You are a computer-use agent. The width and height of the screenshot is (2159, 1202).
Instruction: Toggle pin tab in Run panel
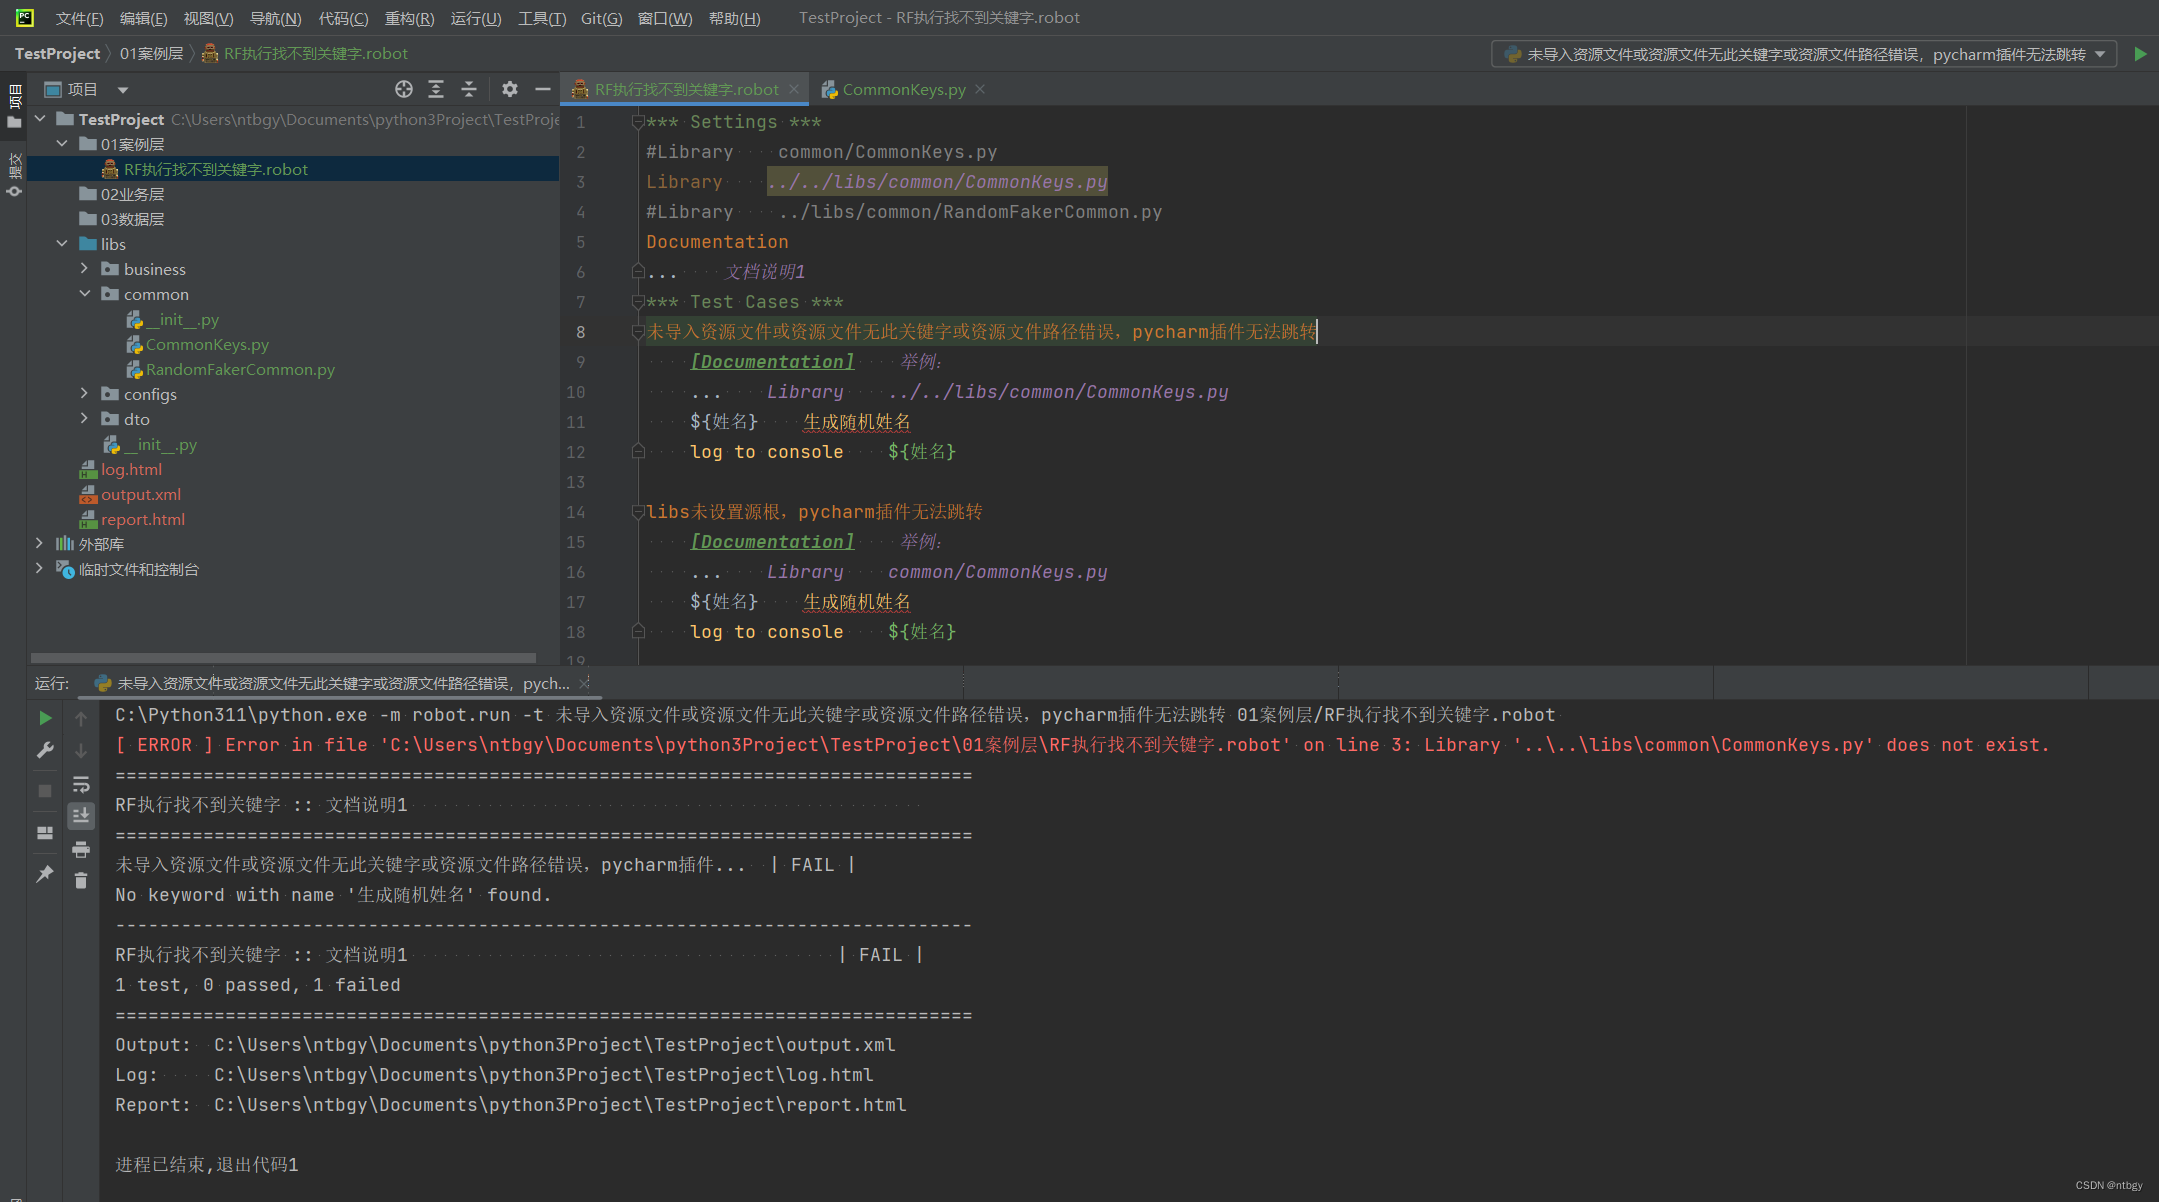[x=45, y=873]
